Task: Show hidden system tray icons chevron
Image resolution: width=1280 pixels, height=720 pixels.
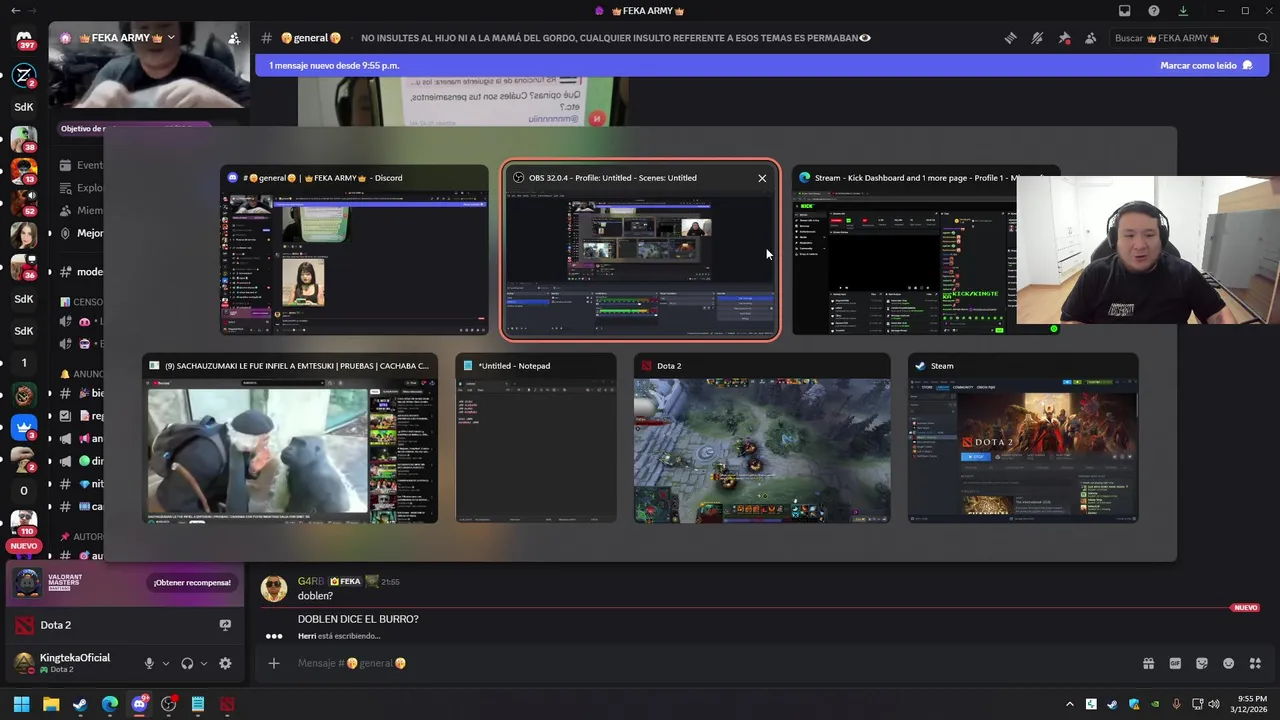Action: click(1070, 704)
